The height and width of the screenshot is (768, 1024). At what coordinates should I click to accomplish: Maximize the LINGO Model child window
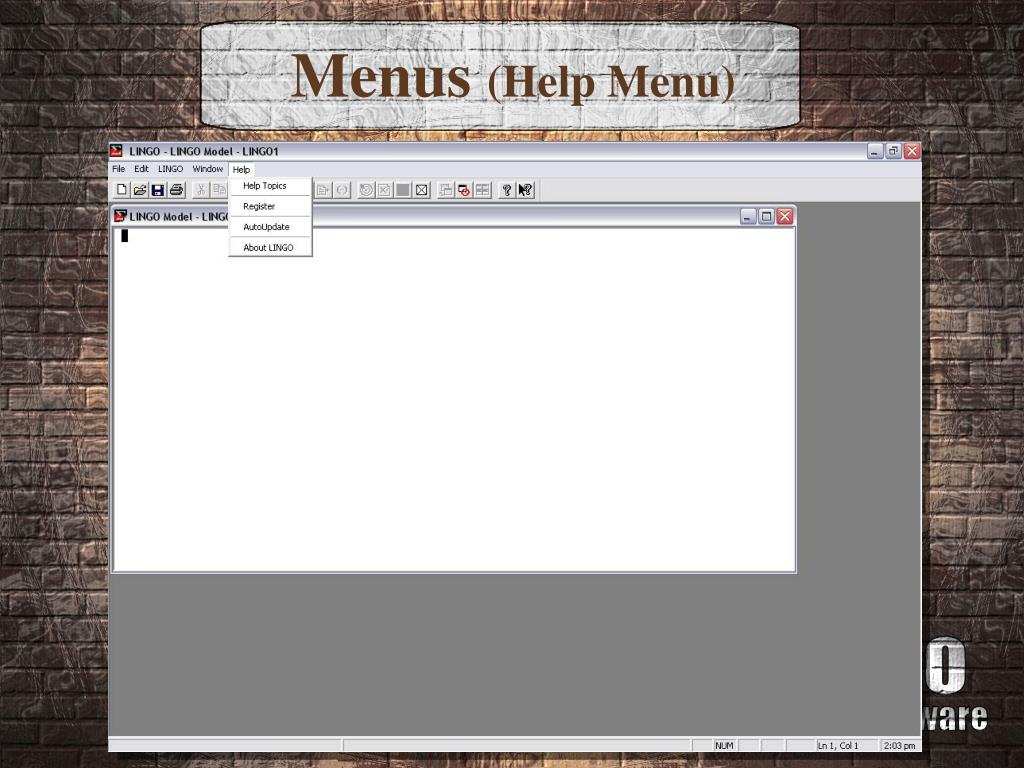(767, 216)
